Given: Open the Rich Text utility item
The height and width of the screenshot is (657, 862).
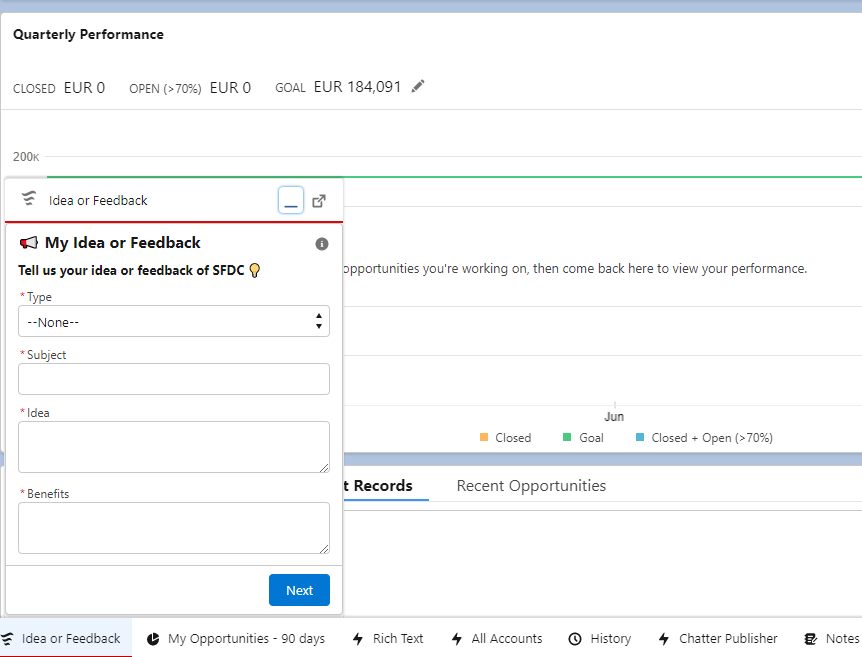Looking at the screenshot, I should click(388, 639).
